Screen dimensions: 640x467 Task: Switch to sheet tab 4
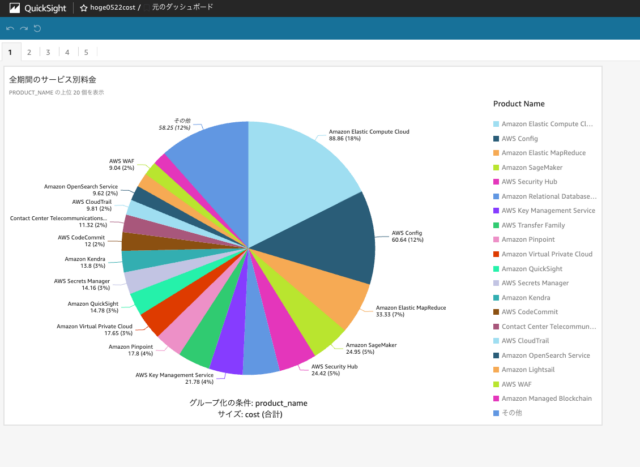point(67,52)
